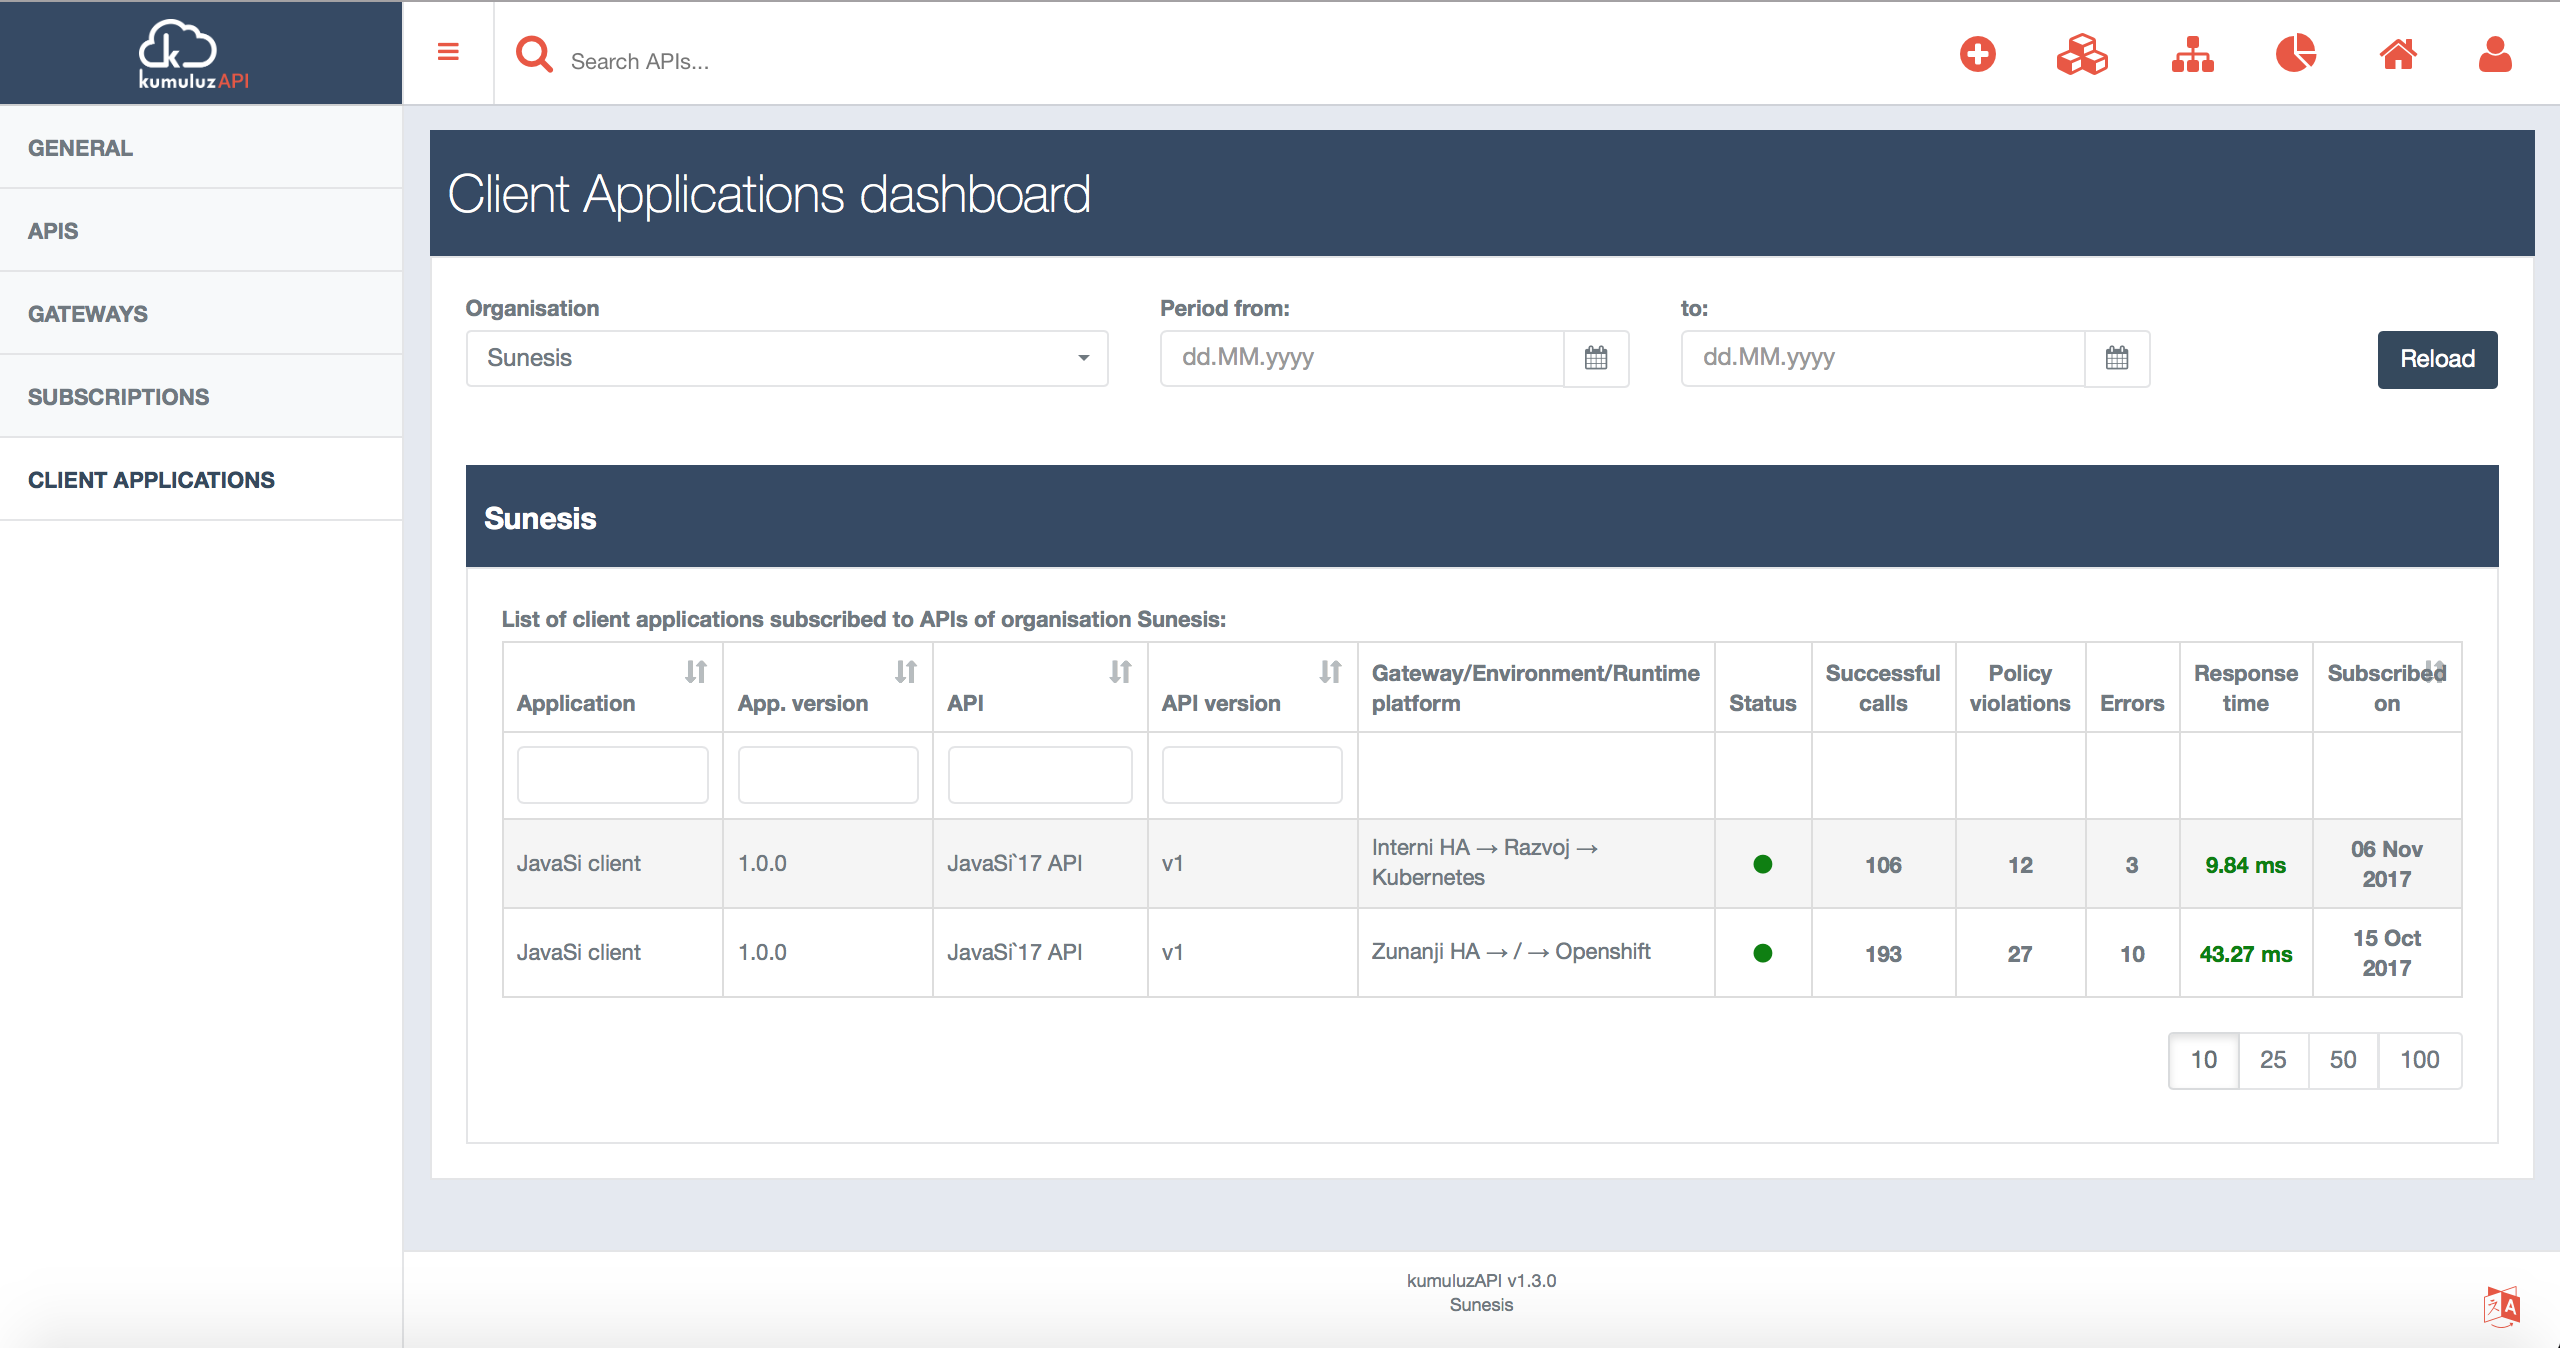Open statistics via the pie chart icon
Viewport: 2560px width, 1348px height.
2296,54
